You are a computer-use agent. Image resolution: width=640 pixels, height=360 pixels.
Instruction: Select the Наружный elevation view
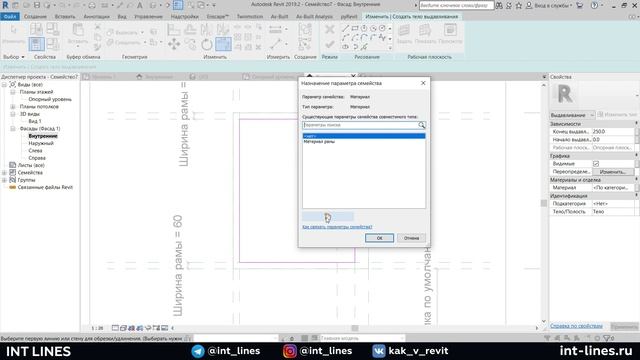(x=41, y=143)
